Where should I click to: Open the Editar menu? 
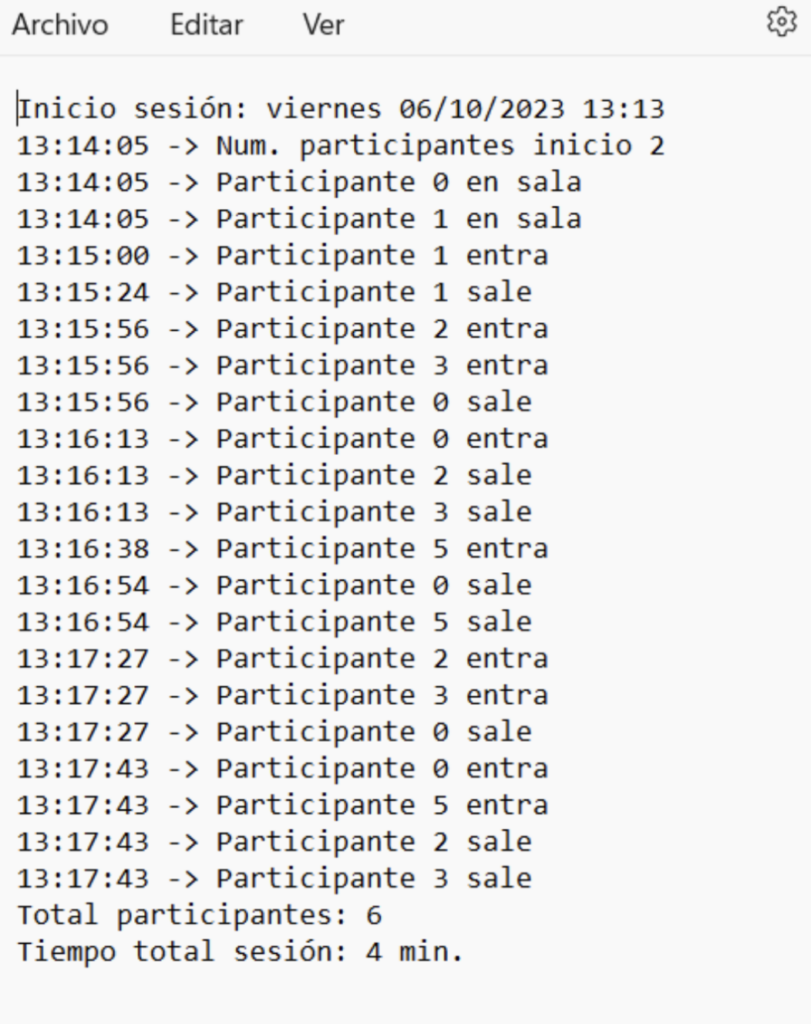[206, 25]
